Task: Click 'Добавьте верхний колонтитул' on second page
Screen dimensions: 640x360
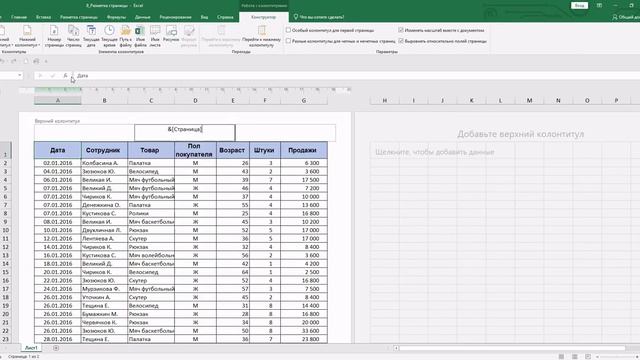Action: tap(520, 134)
